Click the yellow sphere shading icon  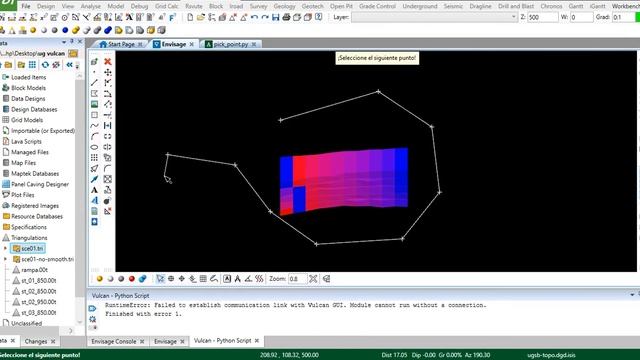point(33,30)
